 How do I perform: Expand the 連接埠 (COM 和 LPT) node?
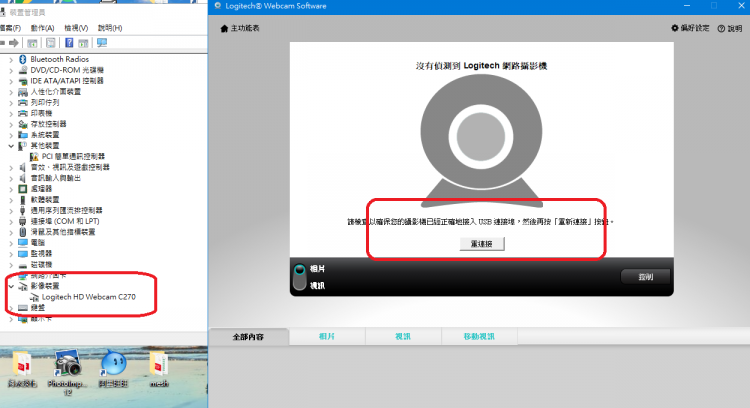pos(11,221)
